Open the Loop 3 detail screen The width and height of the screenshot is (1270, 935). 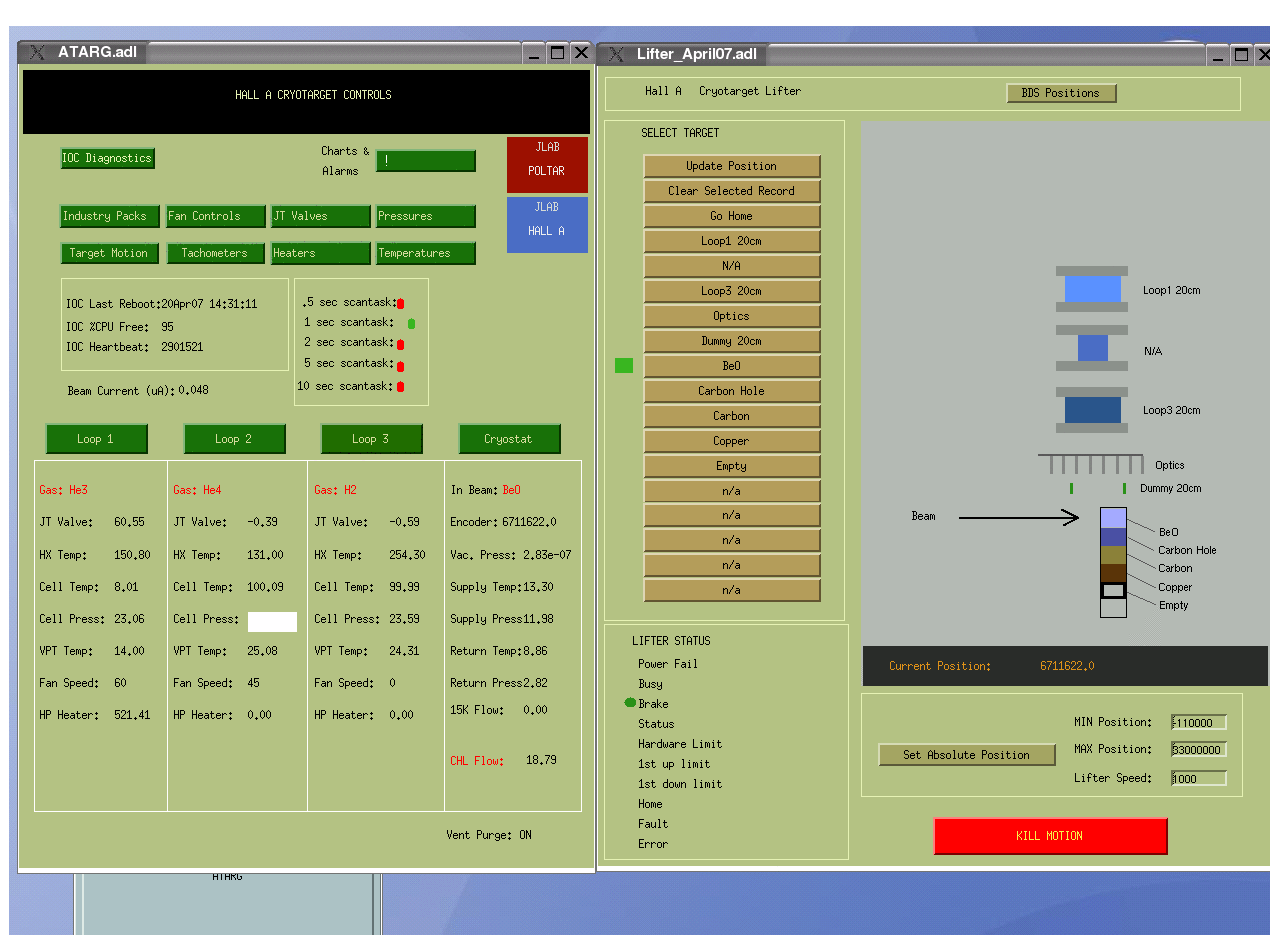pos(372,439)
